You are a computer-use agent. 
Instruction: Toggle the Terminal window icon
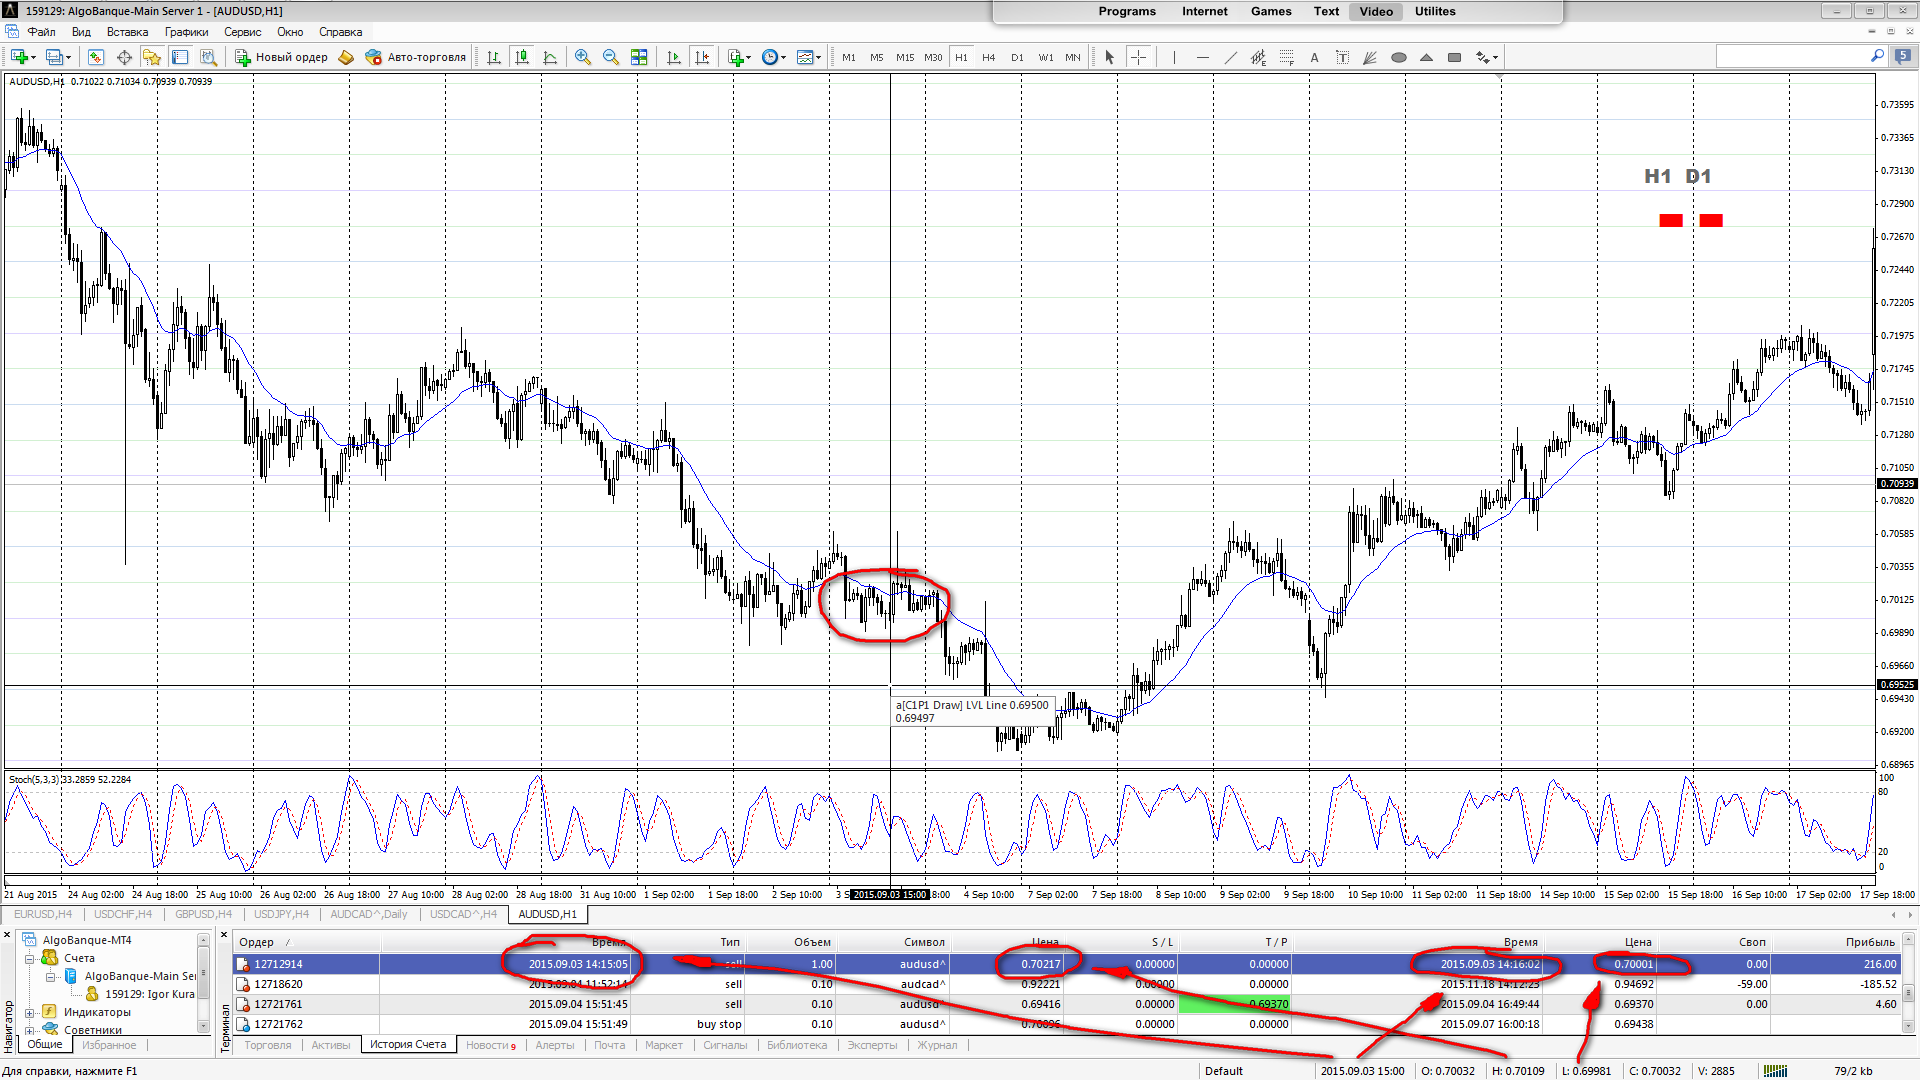point(180,57)
